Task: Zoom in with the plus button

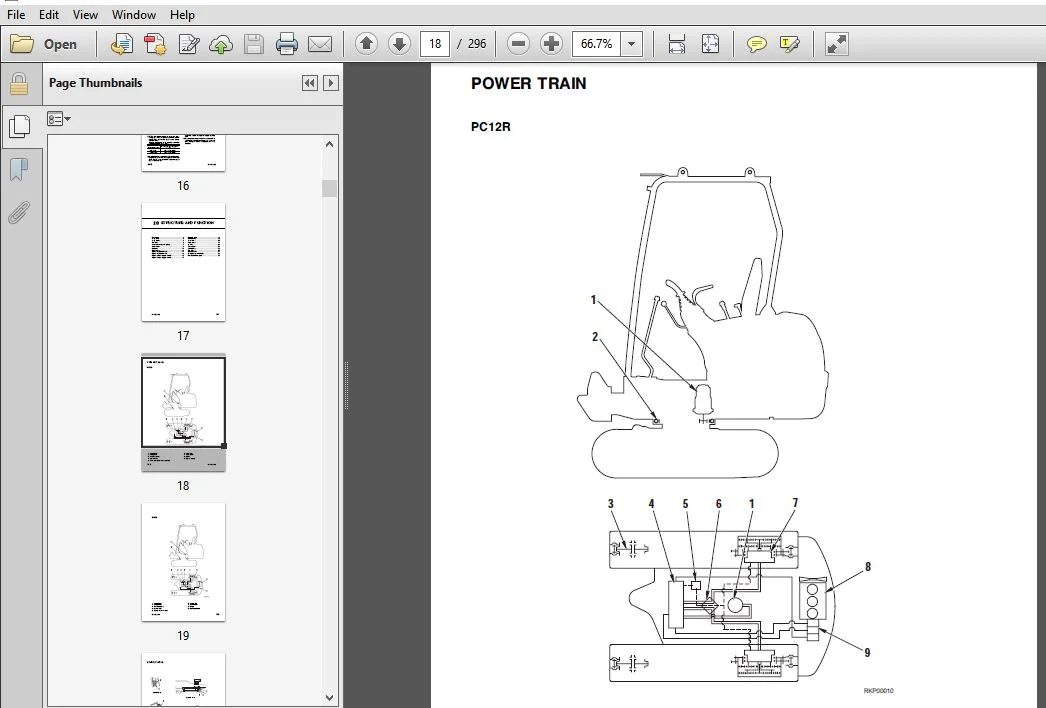Action: (x=551, y=44)
